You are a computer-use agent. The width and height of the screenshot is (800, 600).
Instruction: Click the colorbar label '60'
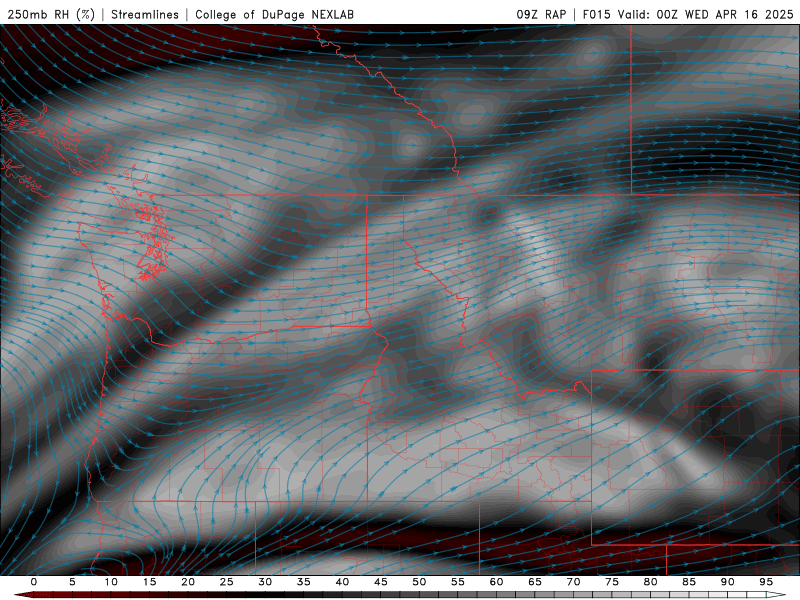(x=496, y=582)
